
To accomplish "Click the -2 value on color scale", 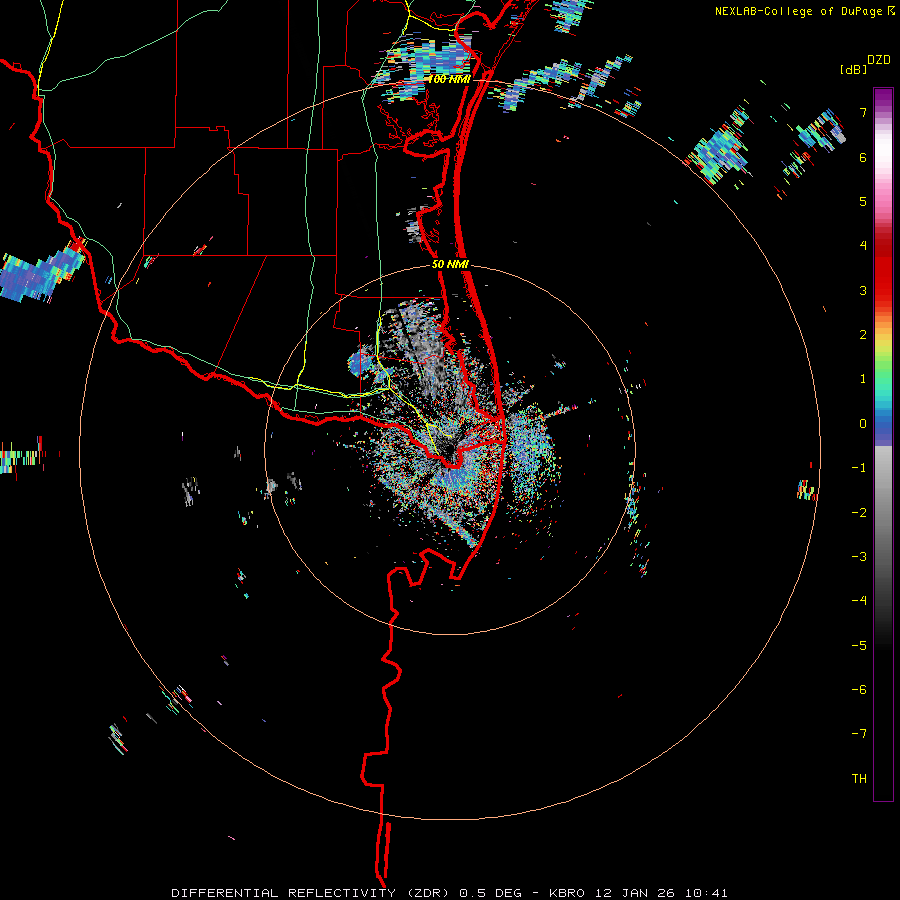I will (859, 513).
